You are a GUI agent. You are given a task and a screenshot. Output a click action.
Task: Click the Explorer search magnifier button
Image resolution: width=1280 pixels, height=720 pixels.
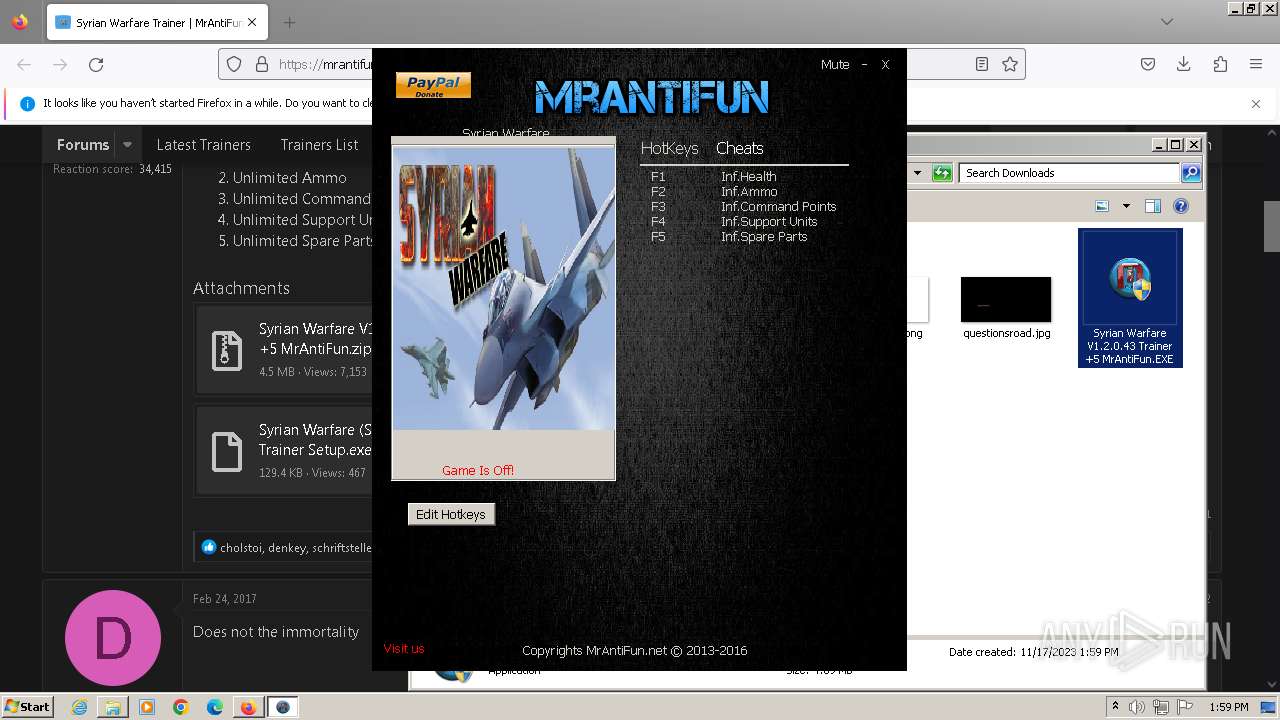coord(1190,173)
